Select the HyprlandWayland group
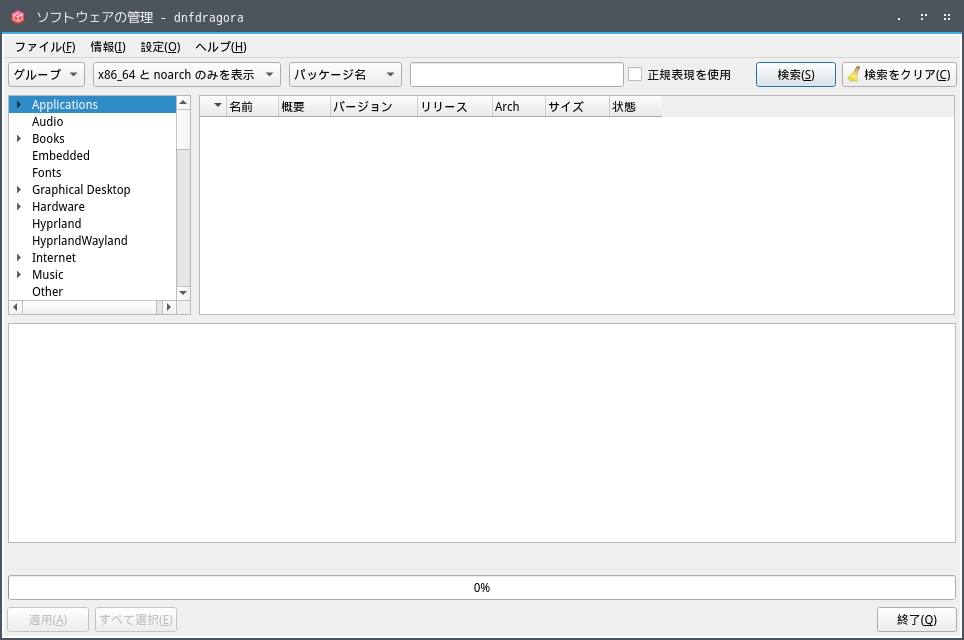 point(80,241)
